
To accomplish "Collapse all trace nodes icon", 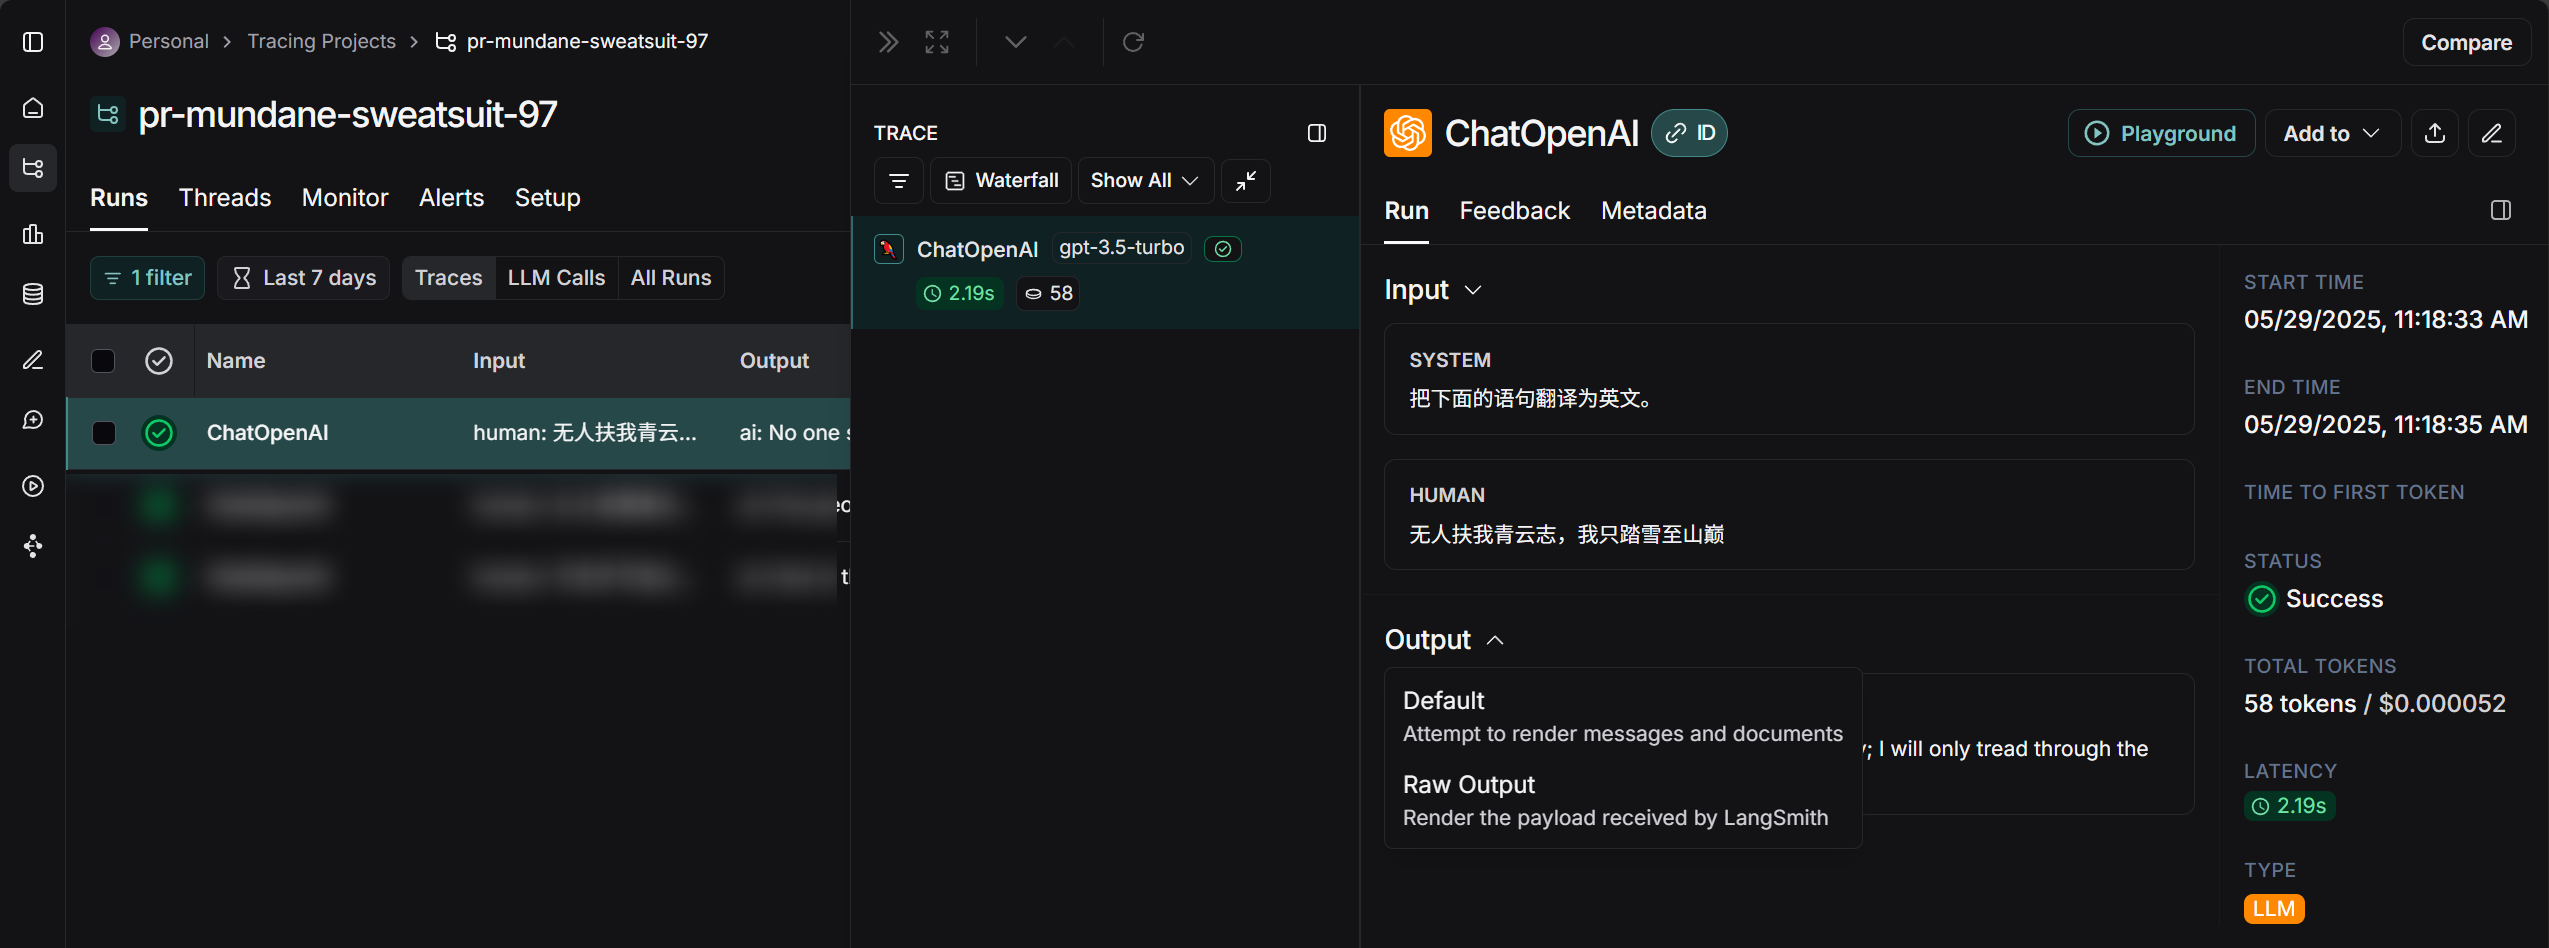I will coord(1246,181).
